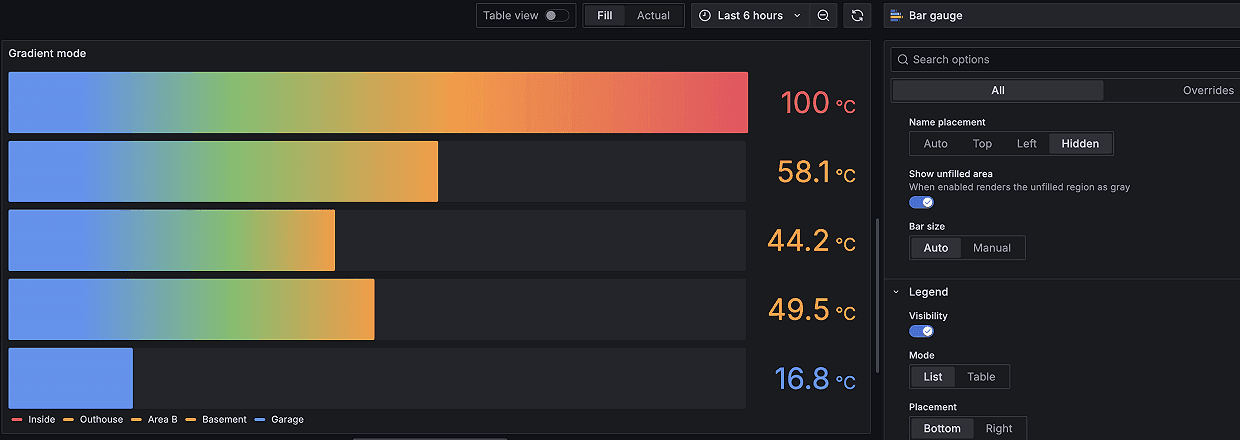Click the 58.1 °C gradient bar
1240x440 pixels.
click(x=223, y=171)
